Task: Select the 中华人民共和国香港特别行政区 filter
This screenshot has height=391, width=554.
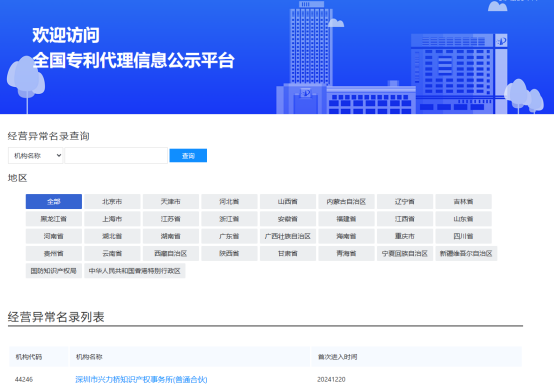Action: 135,271
